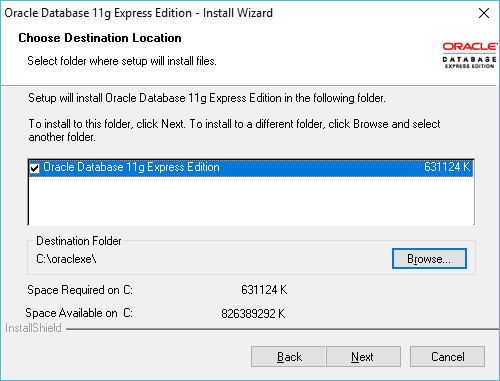The width and height of the screenshot is (500, 381).
Task: Cancel the Oracle installation
Action: 447,357
